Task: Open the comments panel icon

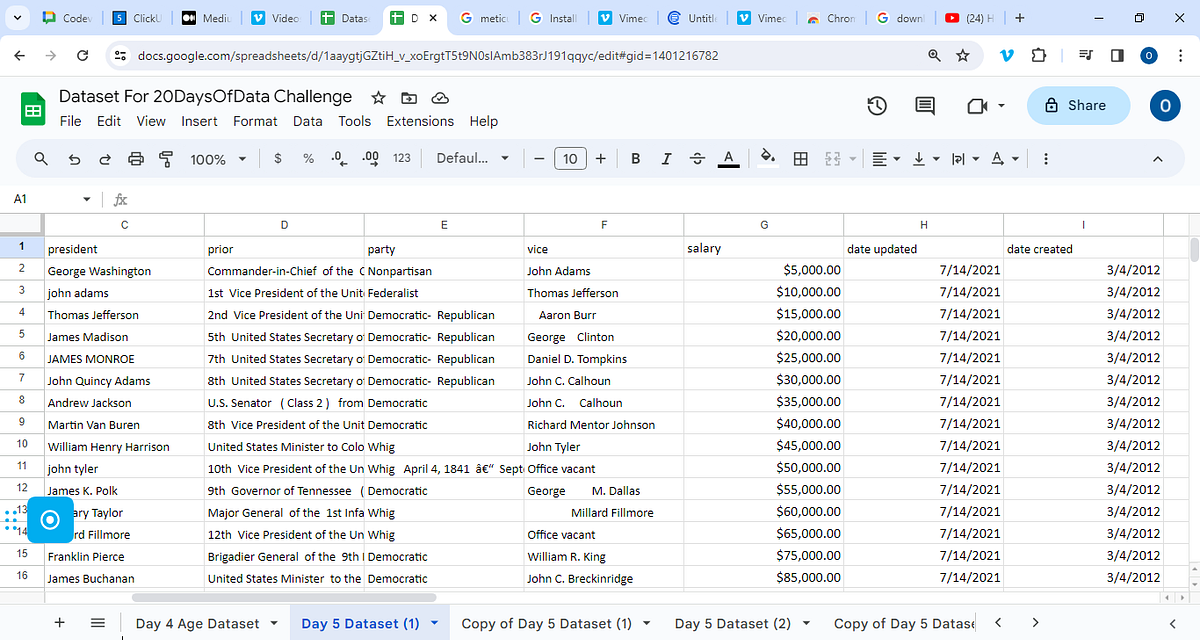Action: point(924,105)
